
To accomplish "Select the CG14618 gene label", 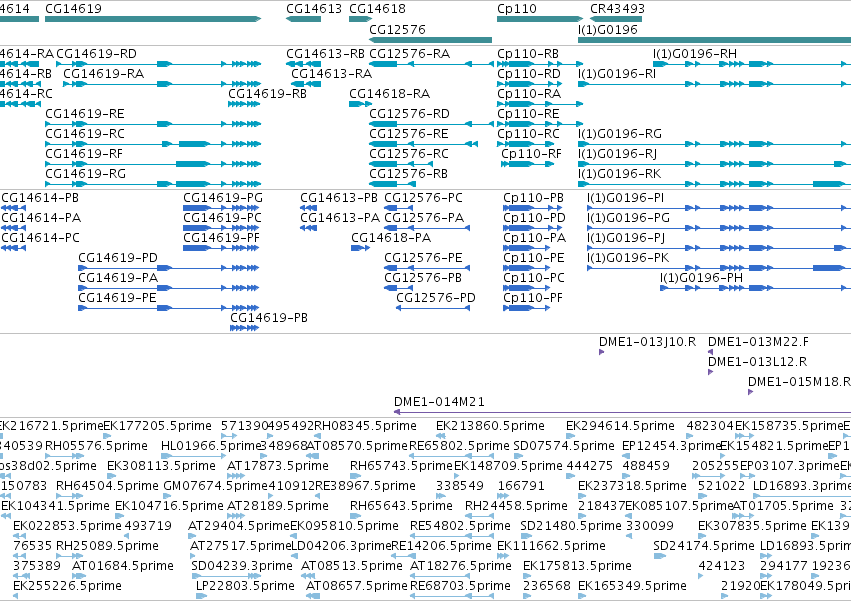I will click(377, 9).
